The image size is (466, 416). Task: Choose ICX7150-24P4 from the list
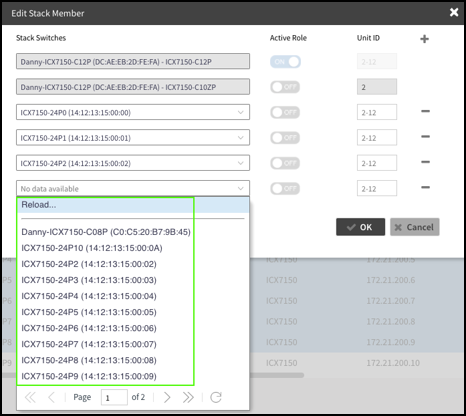[133, 296]
